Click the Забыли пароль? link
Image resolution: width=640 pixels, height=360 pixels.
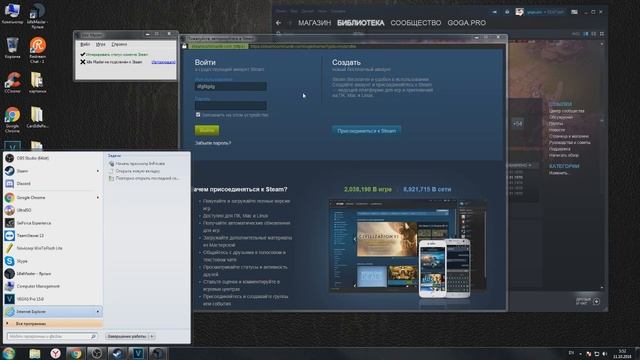point(213,143)
